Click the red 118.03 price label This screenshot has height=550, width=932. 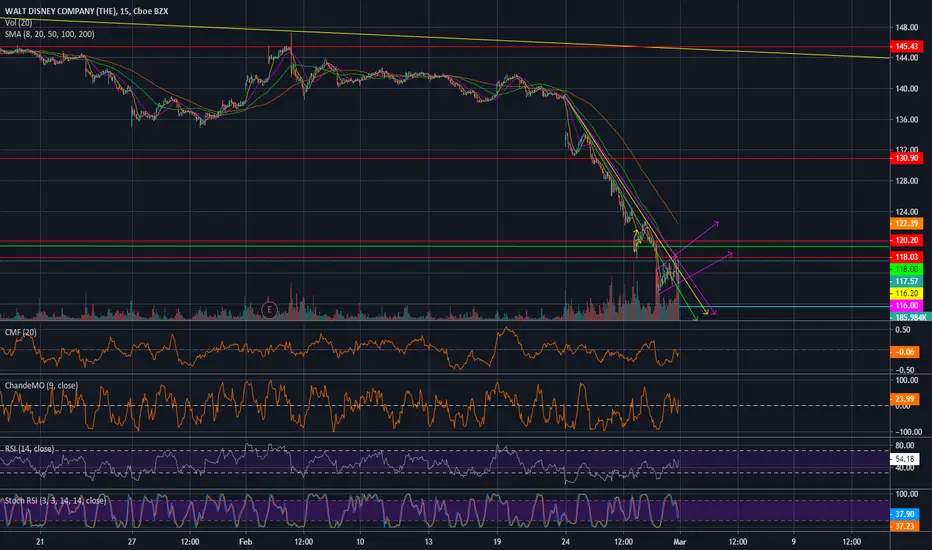point(906,257)
